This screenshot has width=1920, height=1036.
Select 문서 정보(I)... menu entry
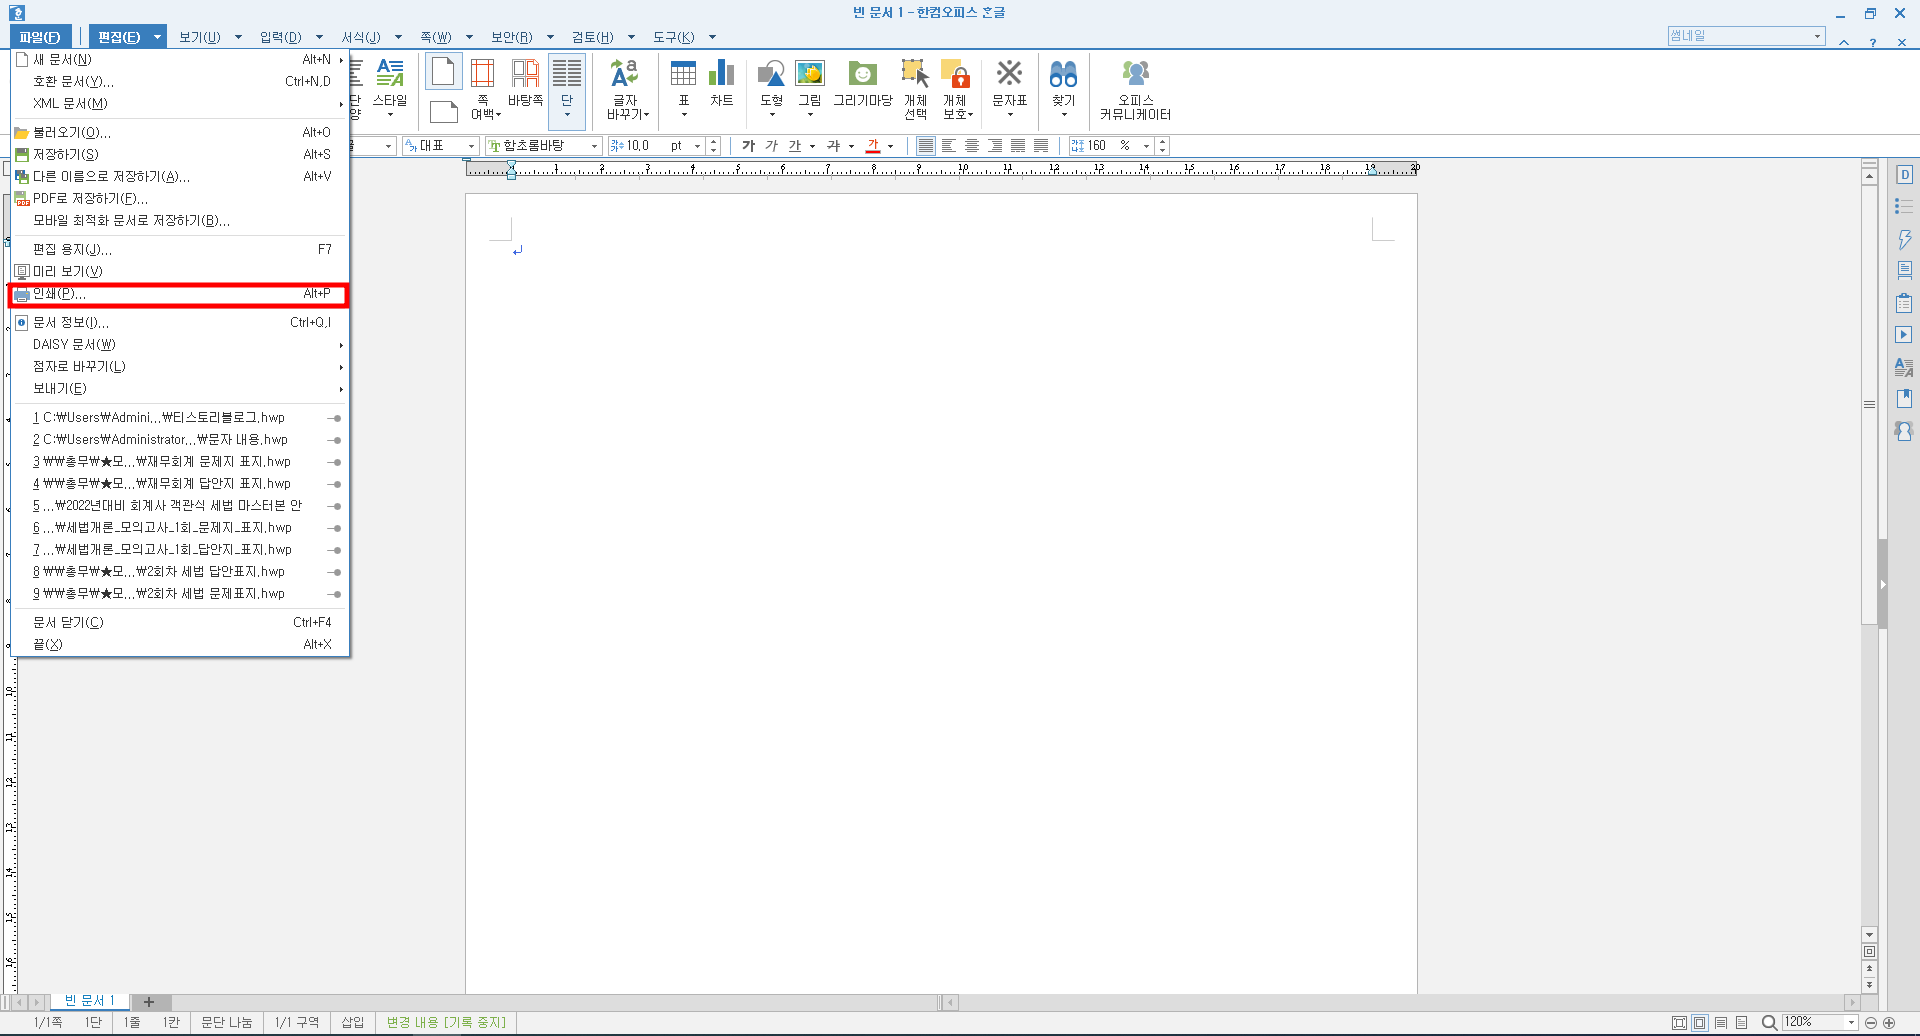tap(179, 322)
